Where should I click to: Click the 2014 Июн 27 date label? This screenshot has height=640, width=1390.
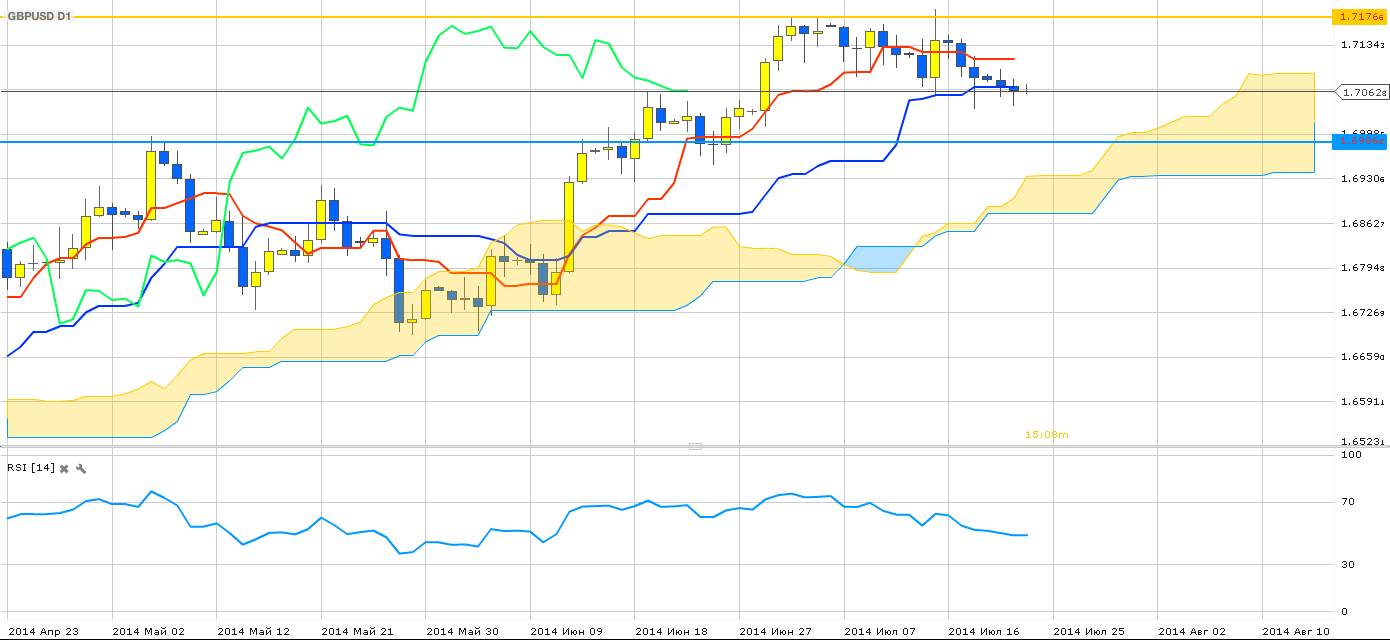(775, 631)
